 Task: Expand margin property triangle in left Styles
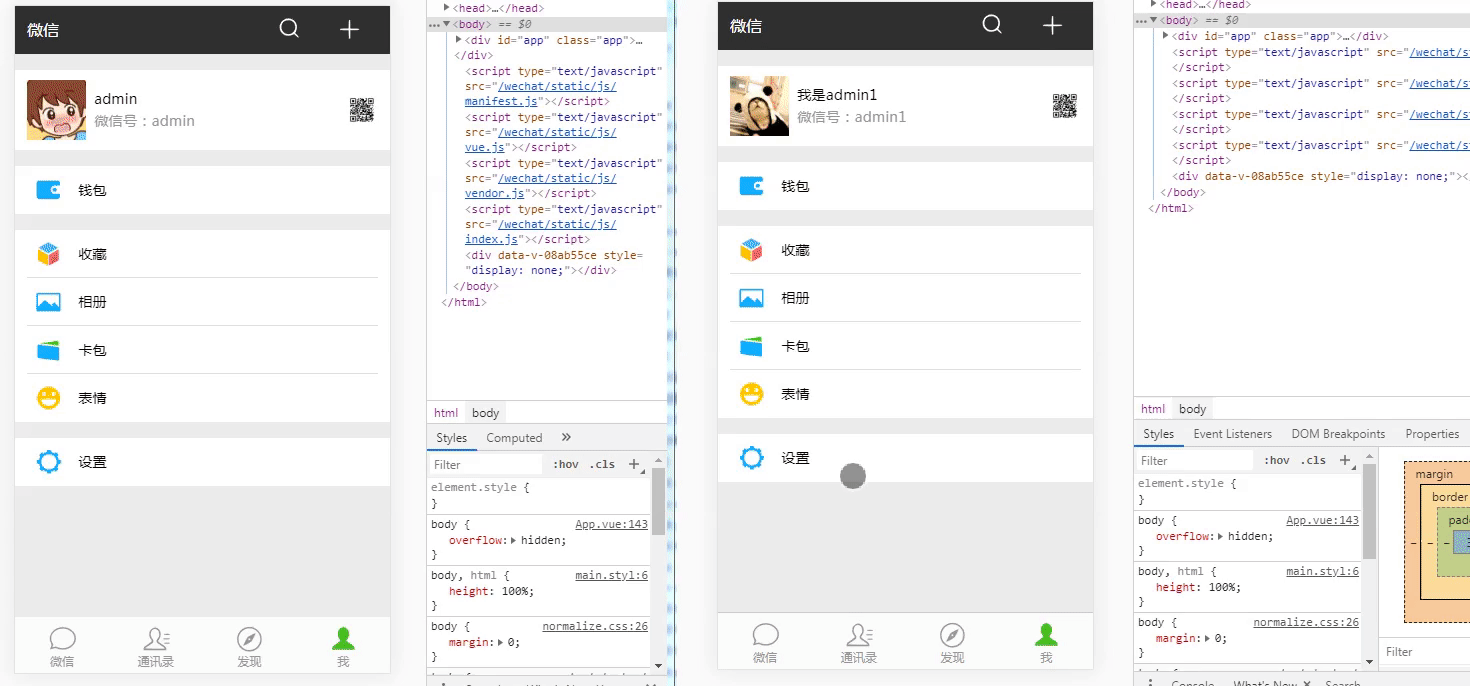click(500, 642)
